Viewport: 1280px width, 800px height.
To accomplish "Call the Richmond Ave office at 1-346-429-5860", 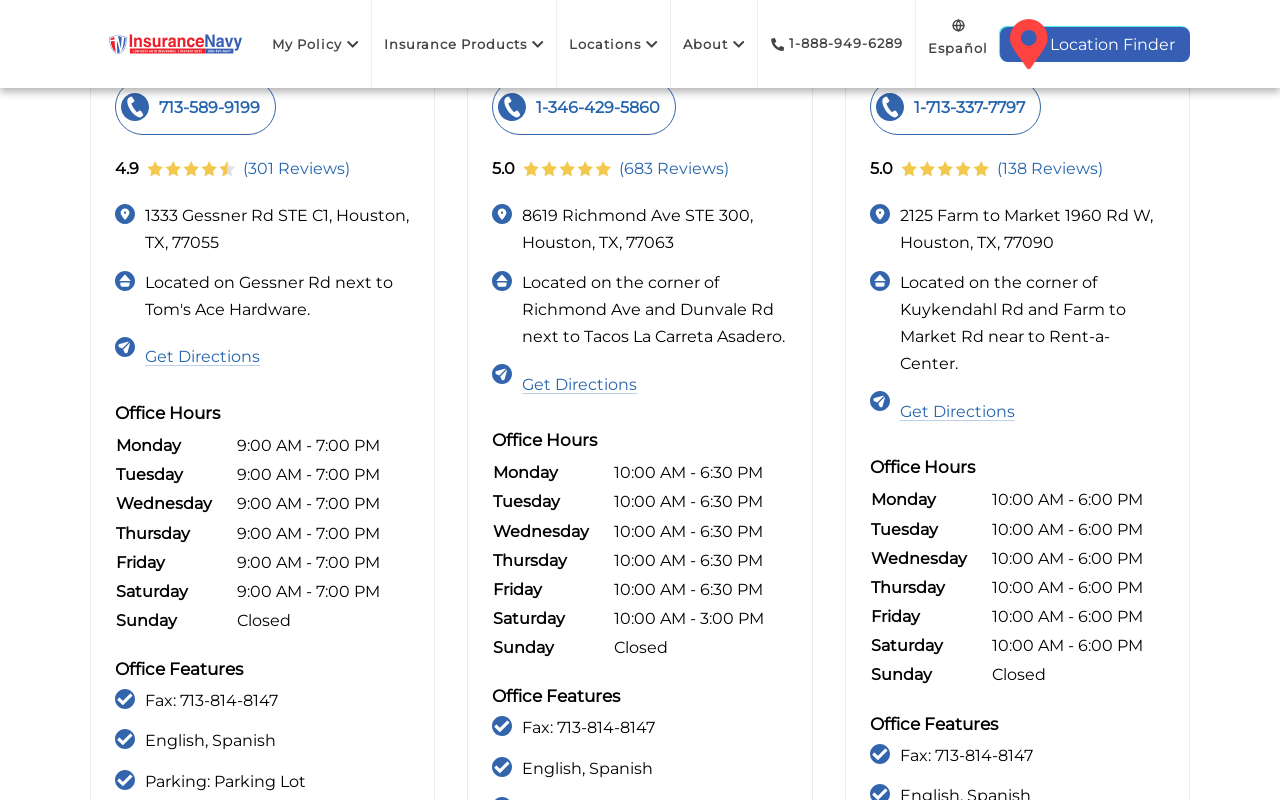I will (584, 108).
